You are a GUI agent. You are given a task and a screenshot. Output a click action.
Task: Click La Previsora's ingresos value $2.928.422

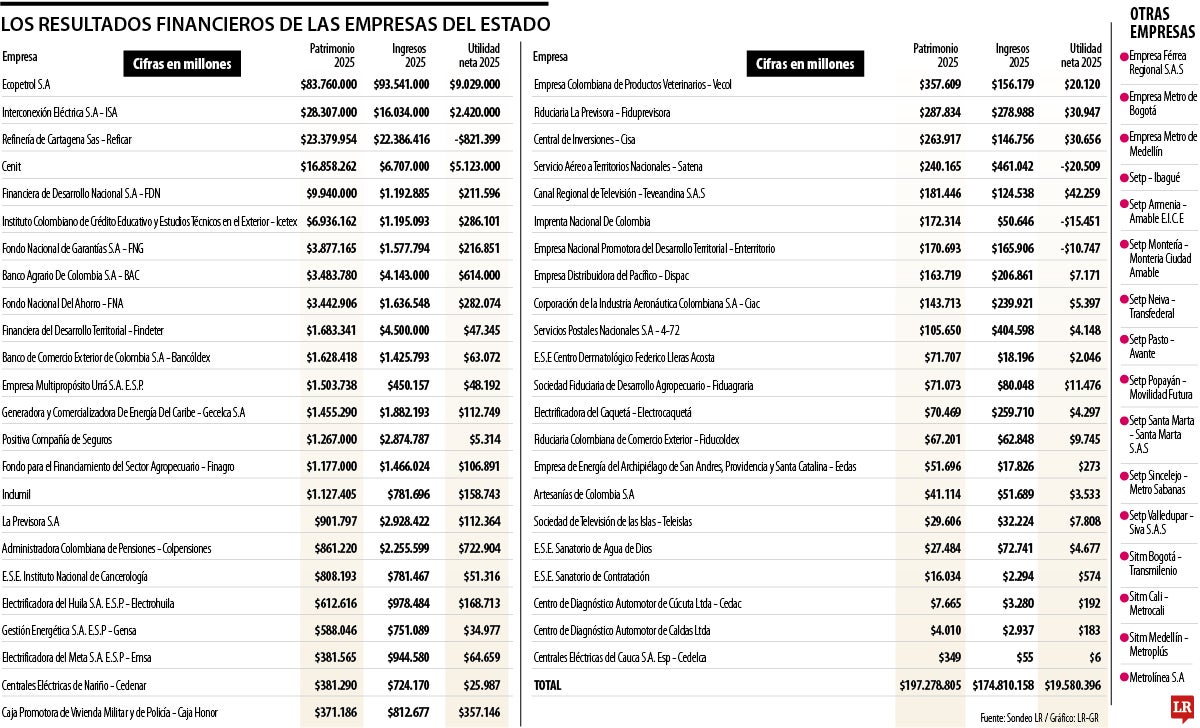pos(404,521)
